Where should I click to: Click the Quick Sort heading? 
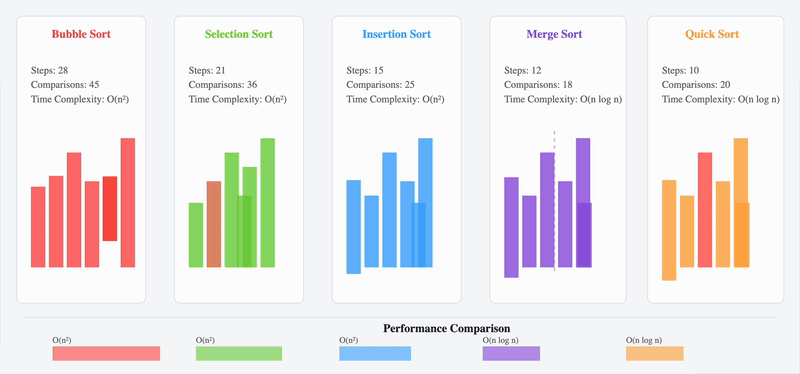pyautogui.click(x=712, y=34)
